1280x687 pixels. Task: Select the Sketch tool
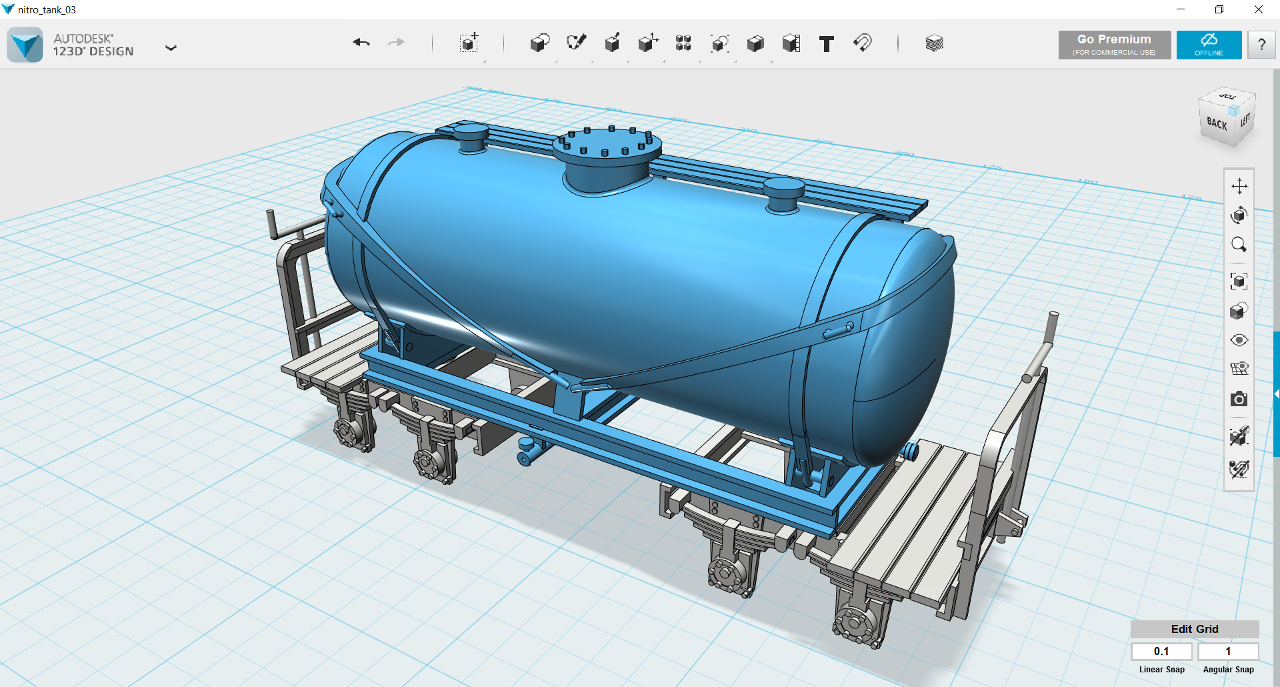[576, 43]
